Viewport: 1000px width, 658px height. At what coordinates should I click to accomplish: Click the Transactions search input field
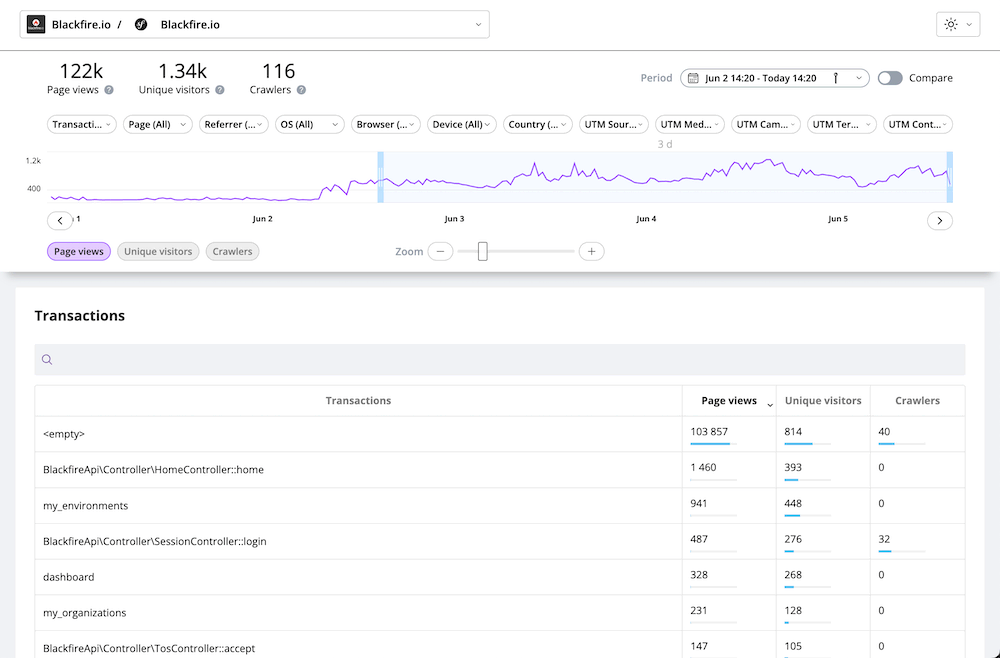[x=500, y=360]
